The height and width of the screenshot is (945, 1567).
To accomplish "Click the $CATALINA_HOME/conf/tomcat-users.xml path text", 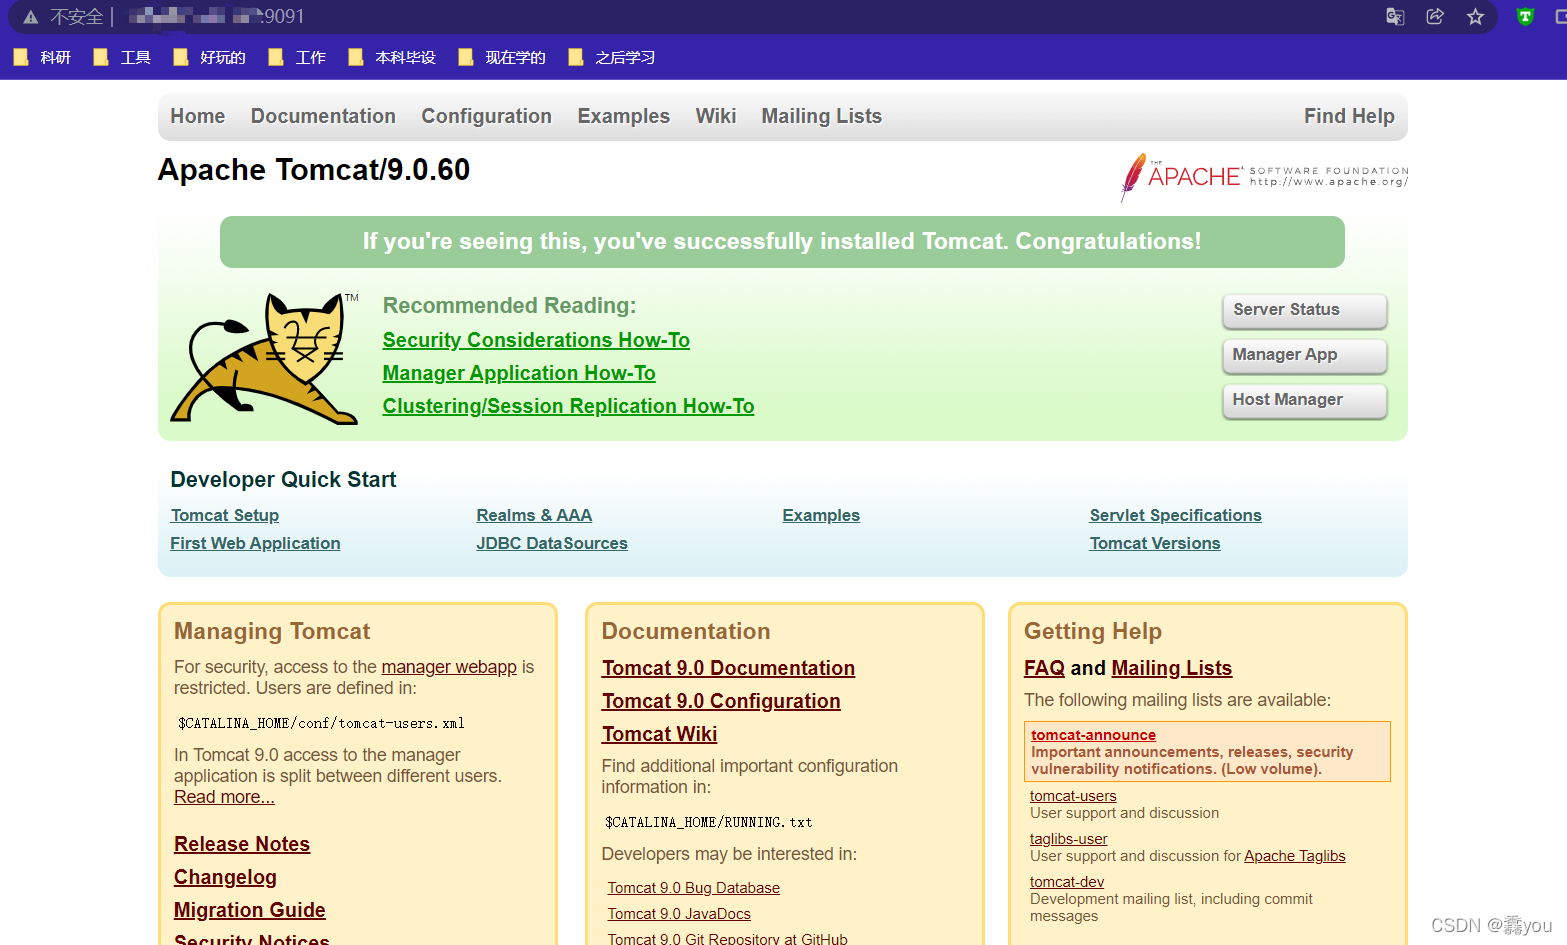I will [x=321, y=723].
